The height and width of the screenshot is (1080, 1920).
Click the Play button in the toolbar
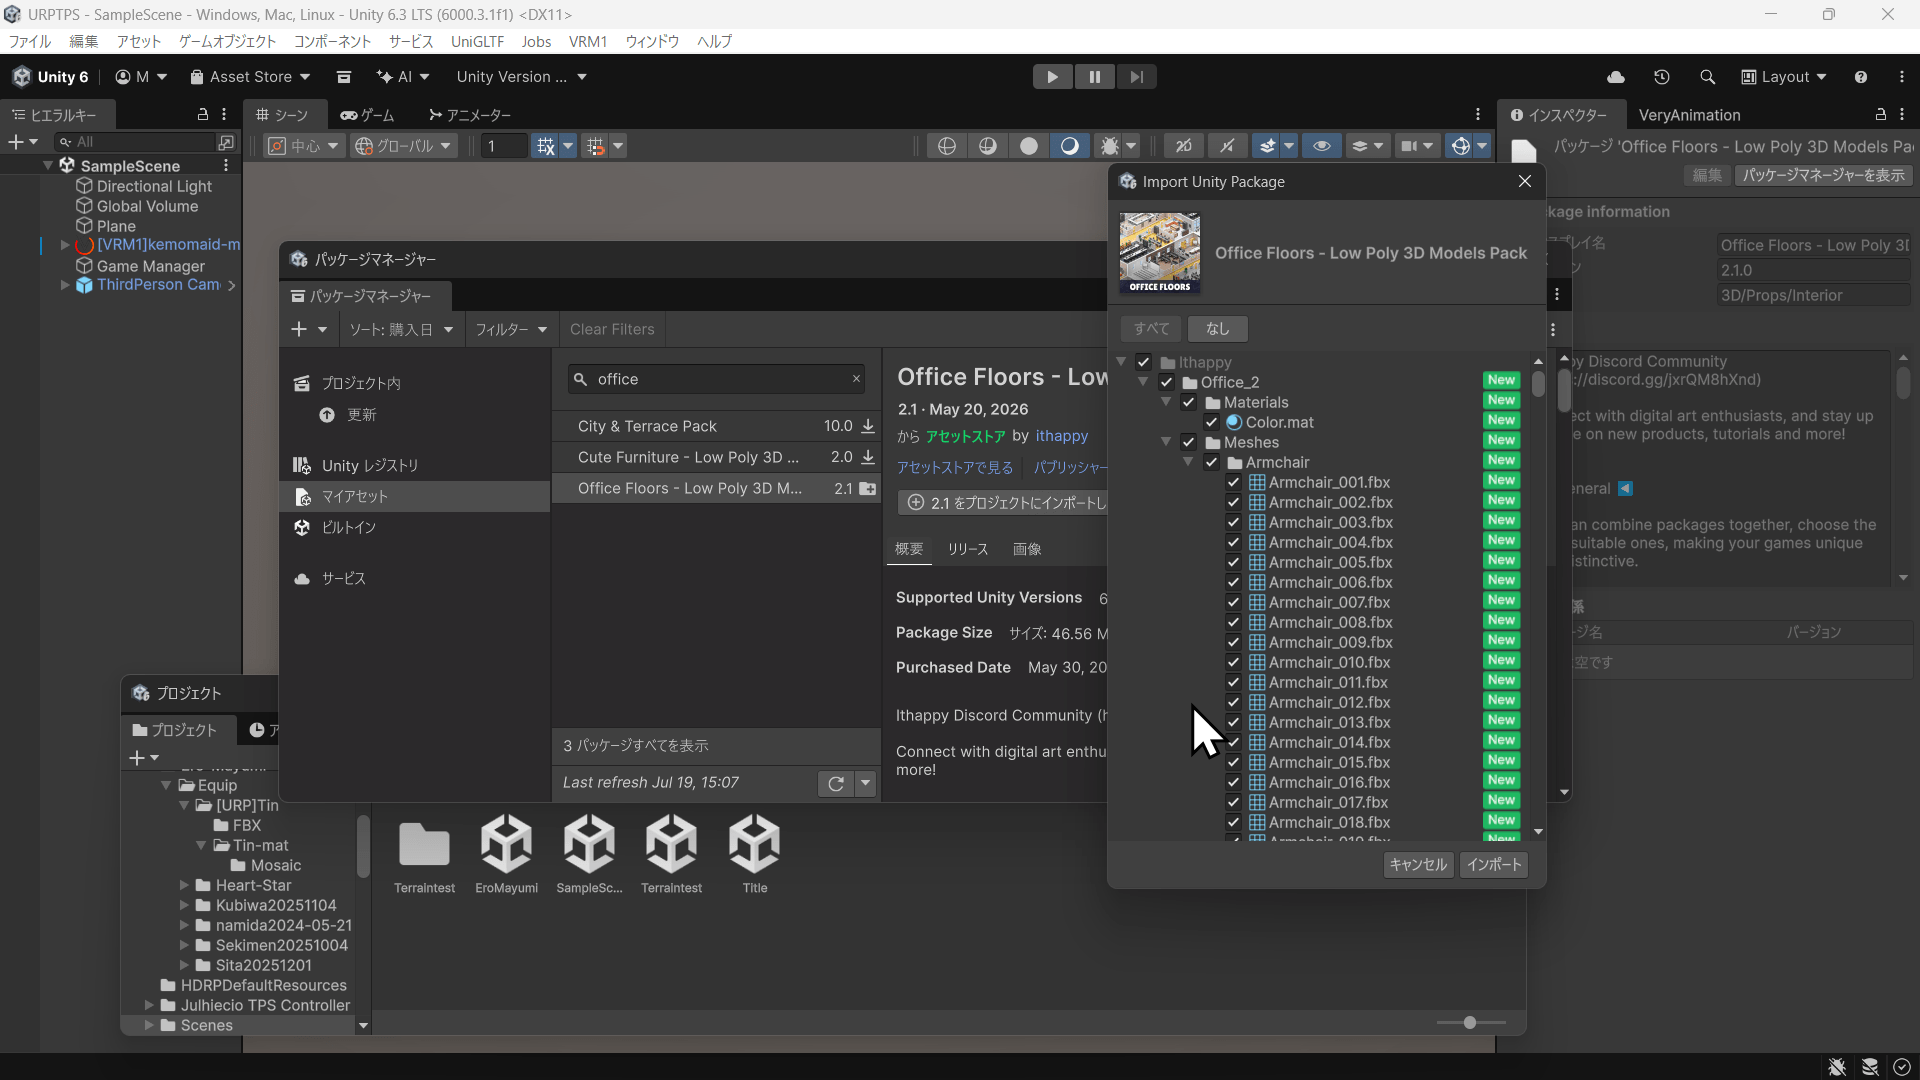point(1052,77)
